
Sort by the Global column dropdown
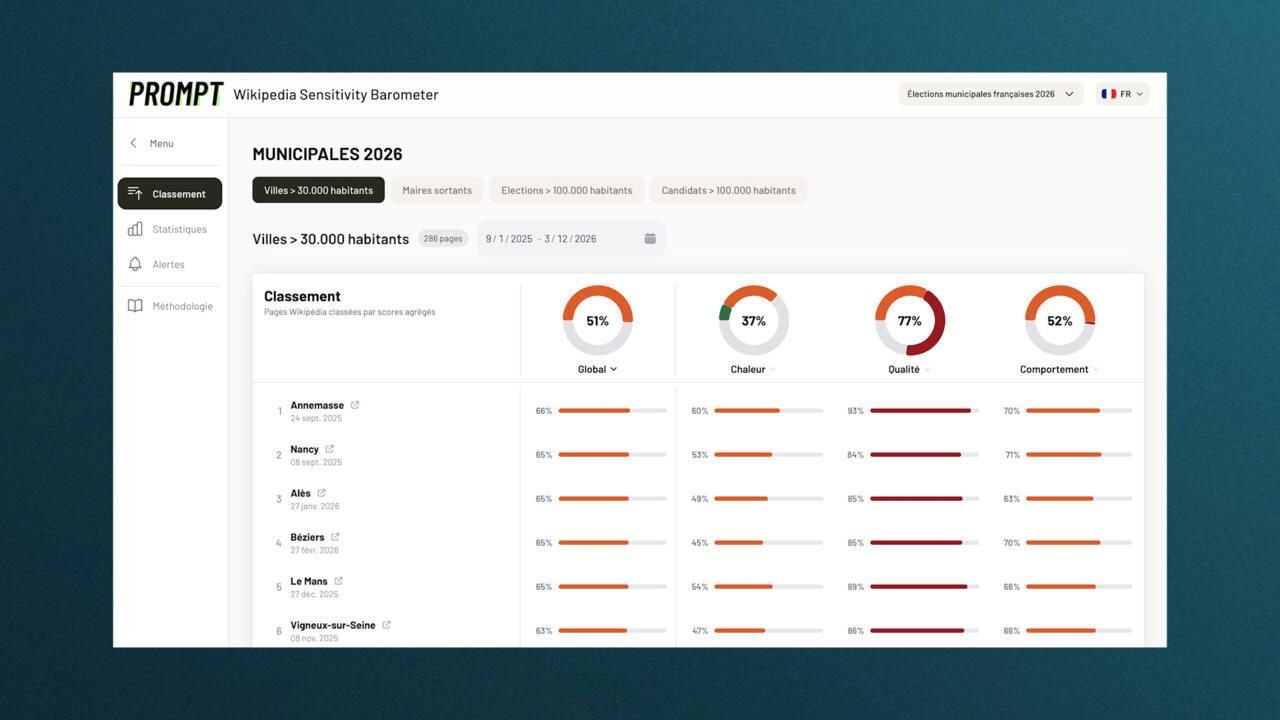click(x=597, y=369)
